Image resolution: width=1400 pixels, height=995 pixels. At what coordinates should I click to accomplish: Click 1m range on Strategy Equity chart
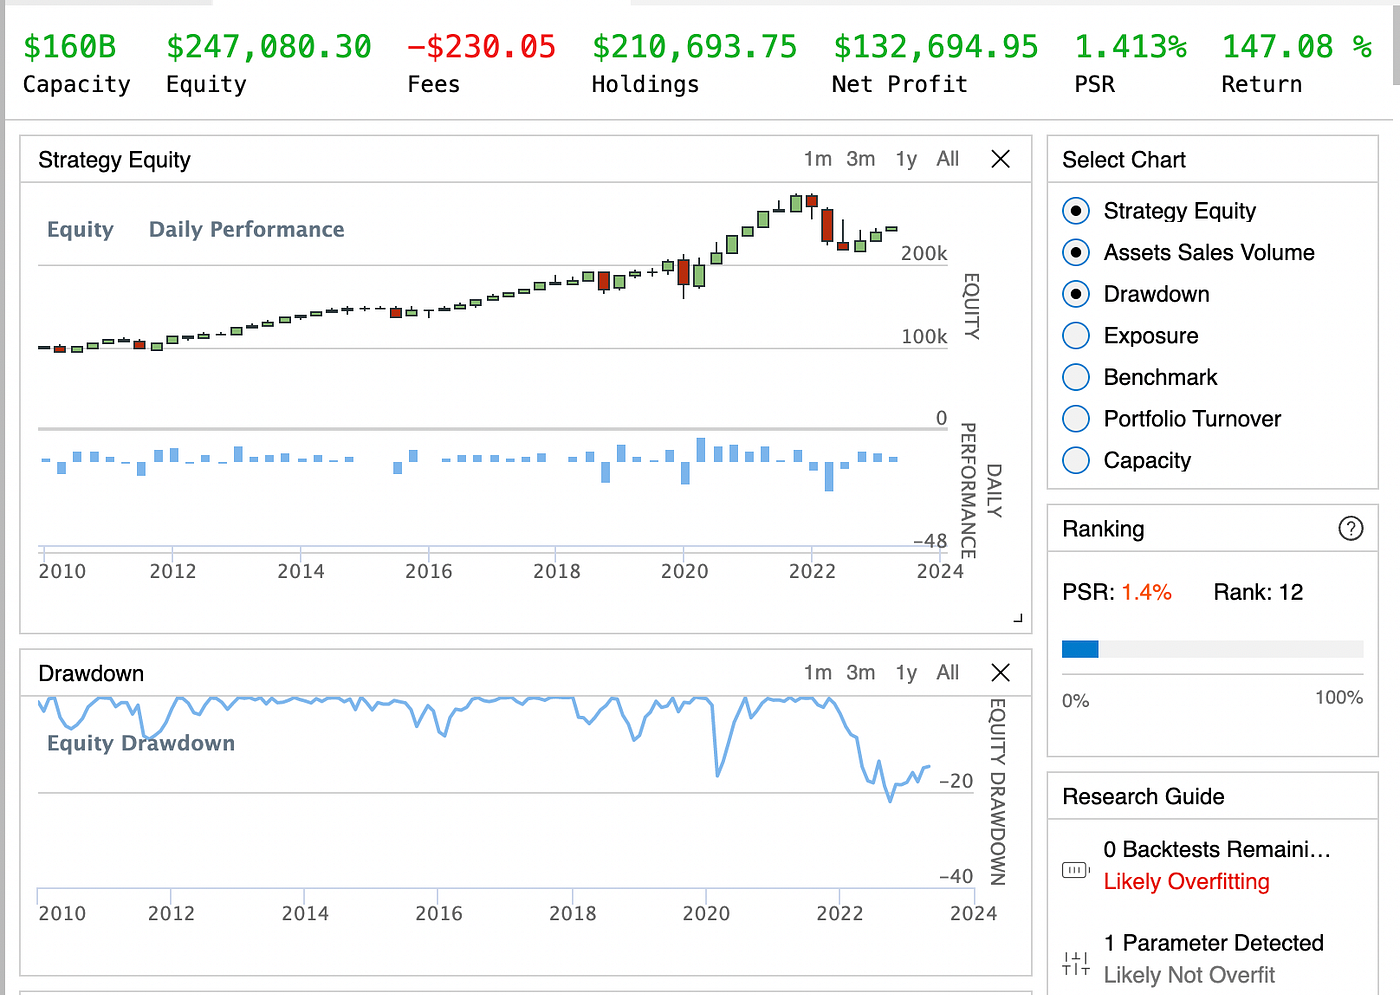point(819,158)
